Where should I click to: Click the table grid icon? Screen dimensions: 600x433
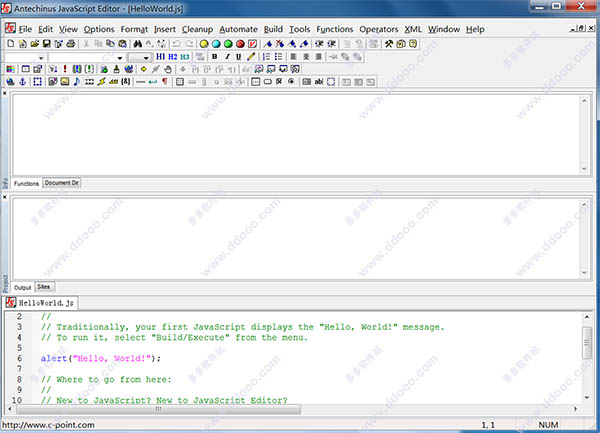tap(179, 81)
